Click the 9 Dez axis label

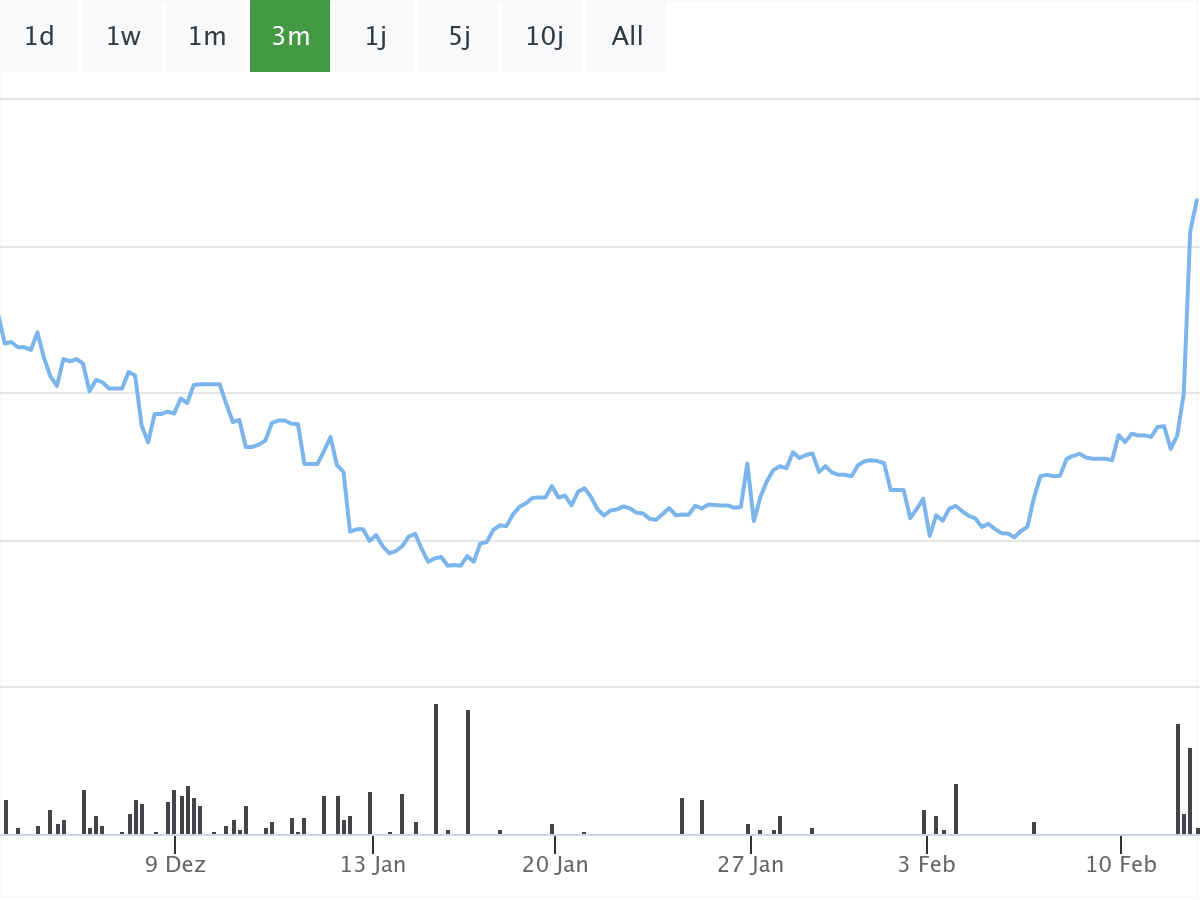pyautogui.click(x=175, y=864)
